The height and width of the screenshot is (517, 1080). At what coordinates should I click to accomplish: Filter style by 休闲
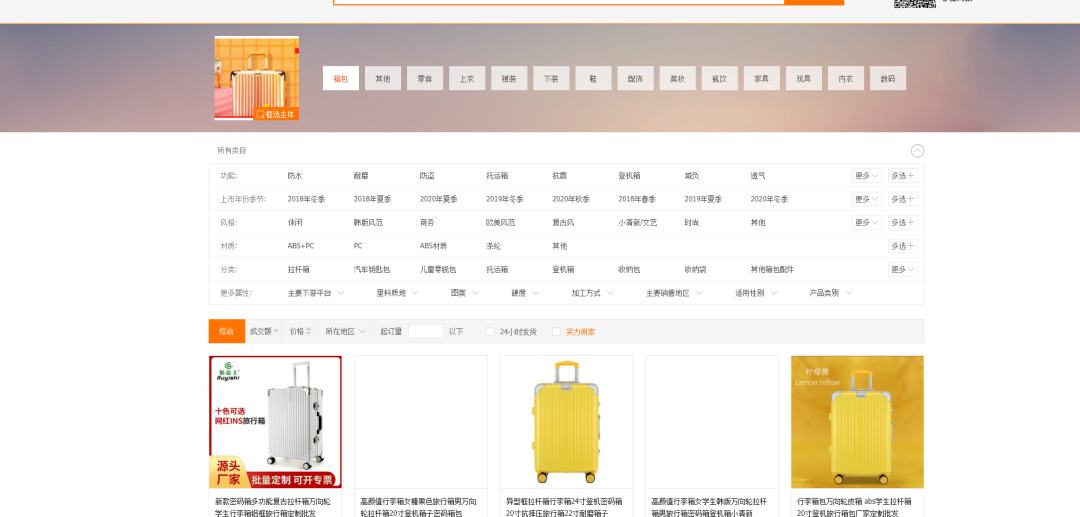pos(295,222)
